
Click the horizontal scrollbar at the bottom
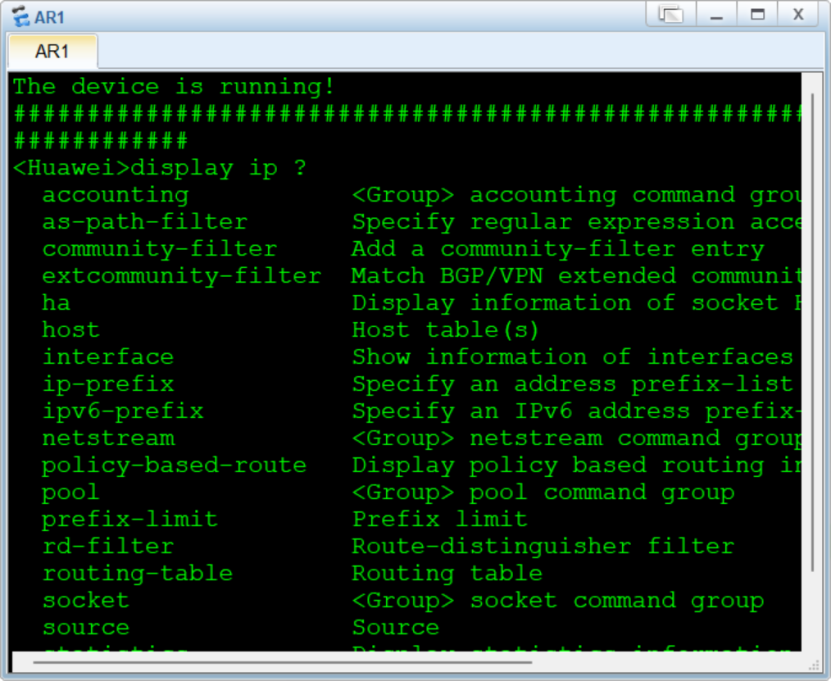click(x=282, y=662)
